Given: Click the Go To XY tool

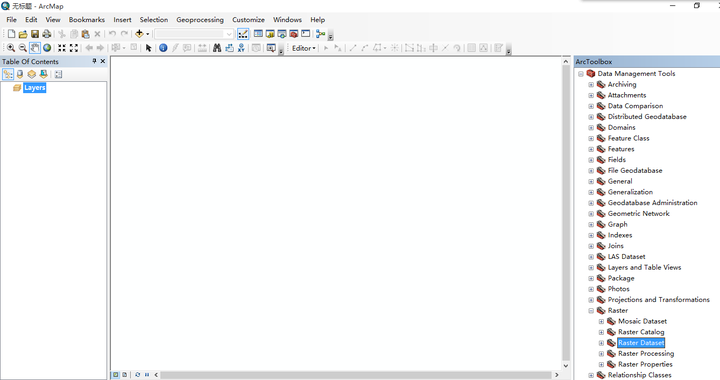Looking at the screenshot, I should coord(241,48).
